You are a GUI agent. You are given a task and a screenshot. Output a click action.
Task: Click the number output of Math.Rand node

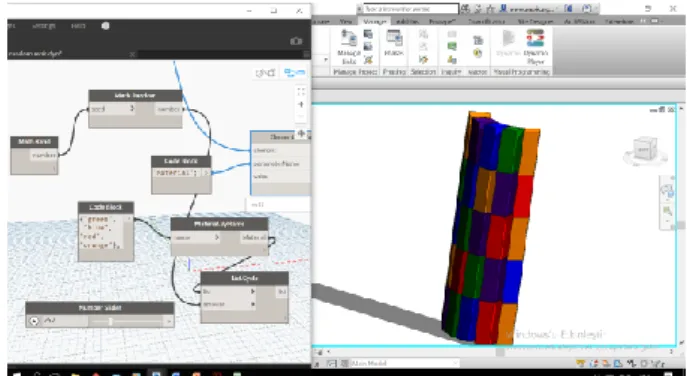[44, 155]
